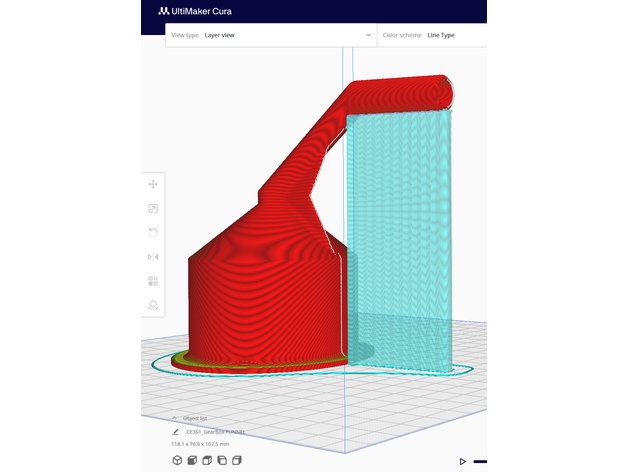Select the Mirror tool in left toolbar
This screenshot has width=628, height=472.
(x=153, y=257)
